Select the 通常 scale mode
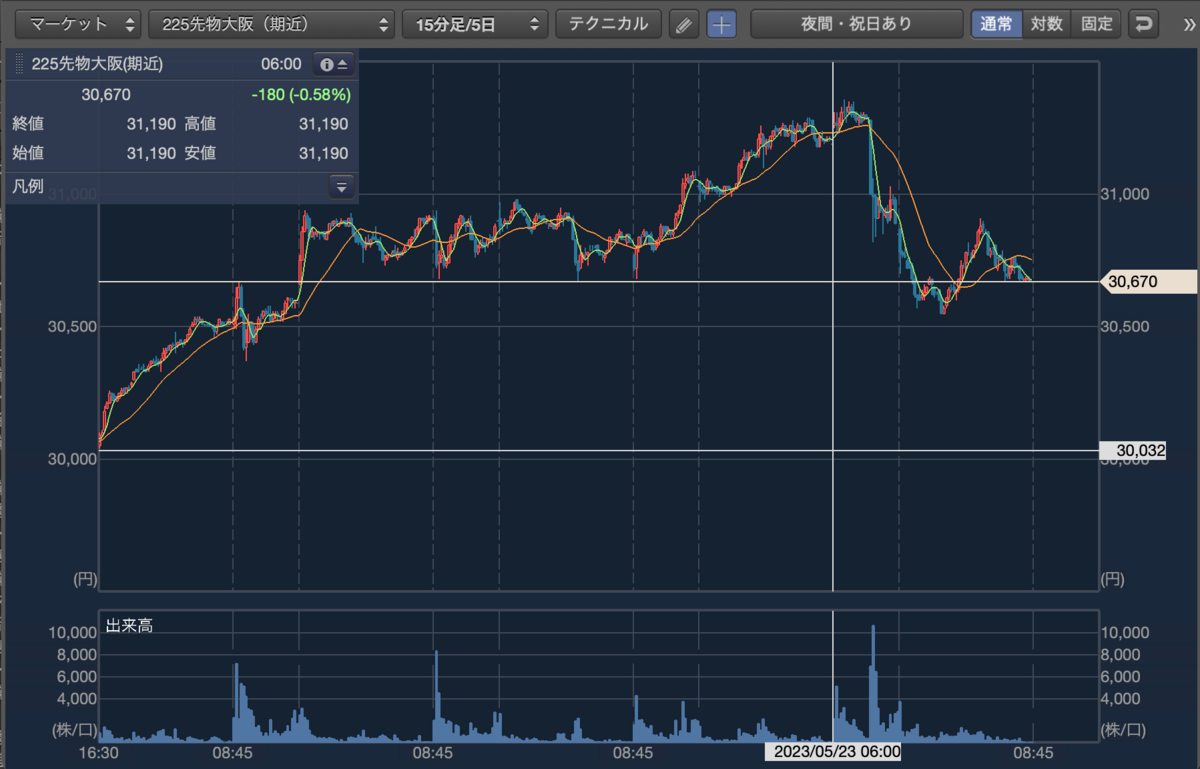 [x=996, y=24]
